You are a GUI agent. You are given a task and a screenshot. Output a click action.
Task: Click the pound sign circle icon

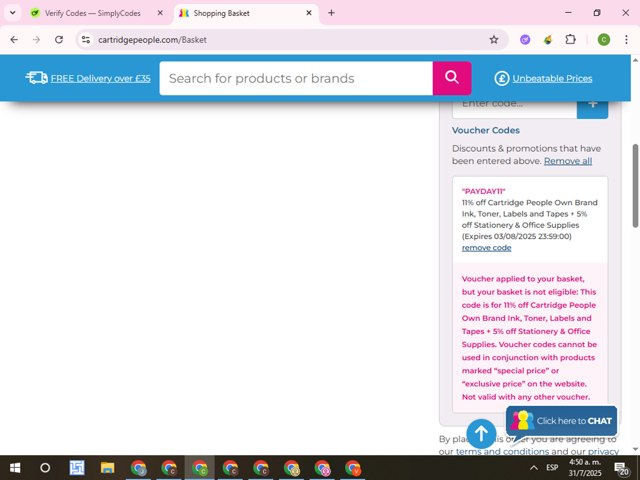pos(502,78)
